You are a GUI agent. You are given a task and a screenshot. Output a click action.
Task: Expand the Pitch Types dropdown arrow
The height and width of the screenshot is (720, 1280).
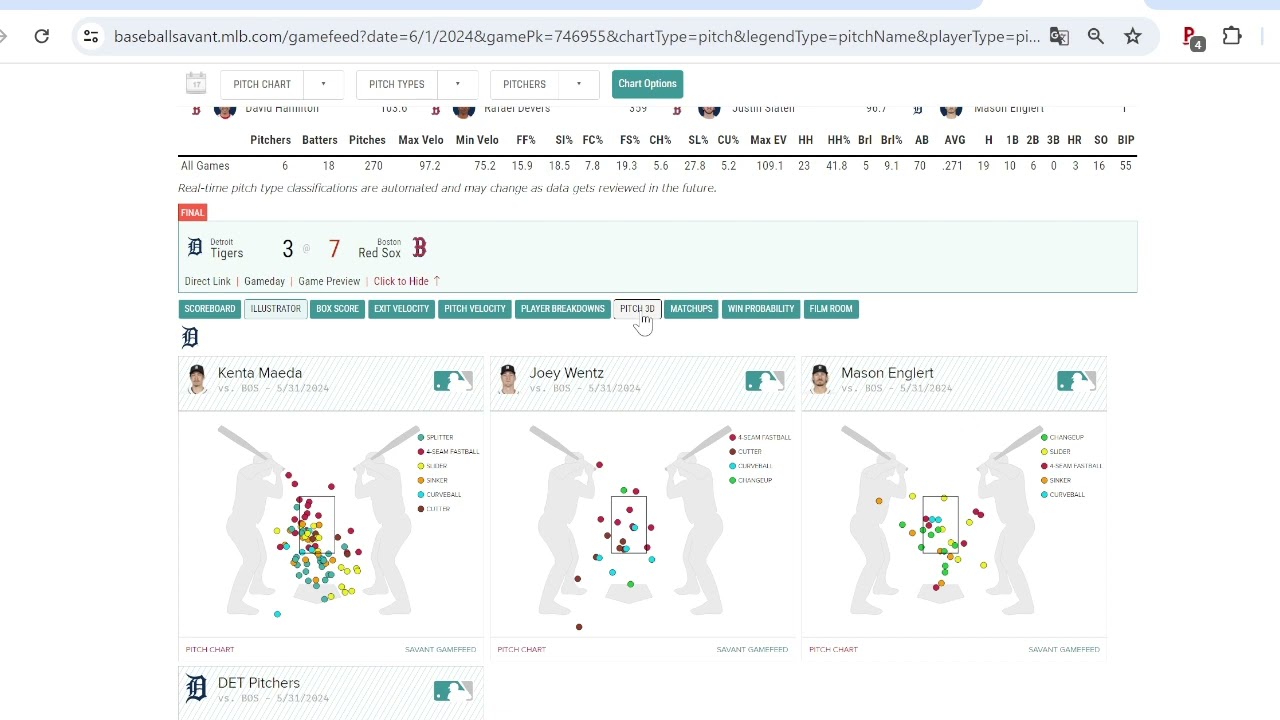(458, 84)
